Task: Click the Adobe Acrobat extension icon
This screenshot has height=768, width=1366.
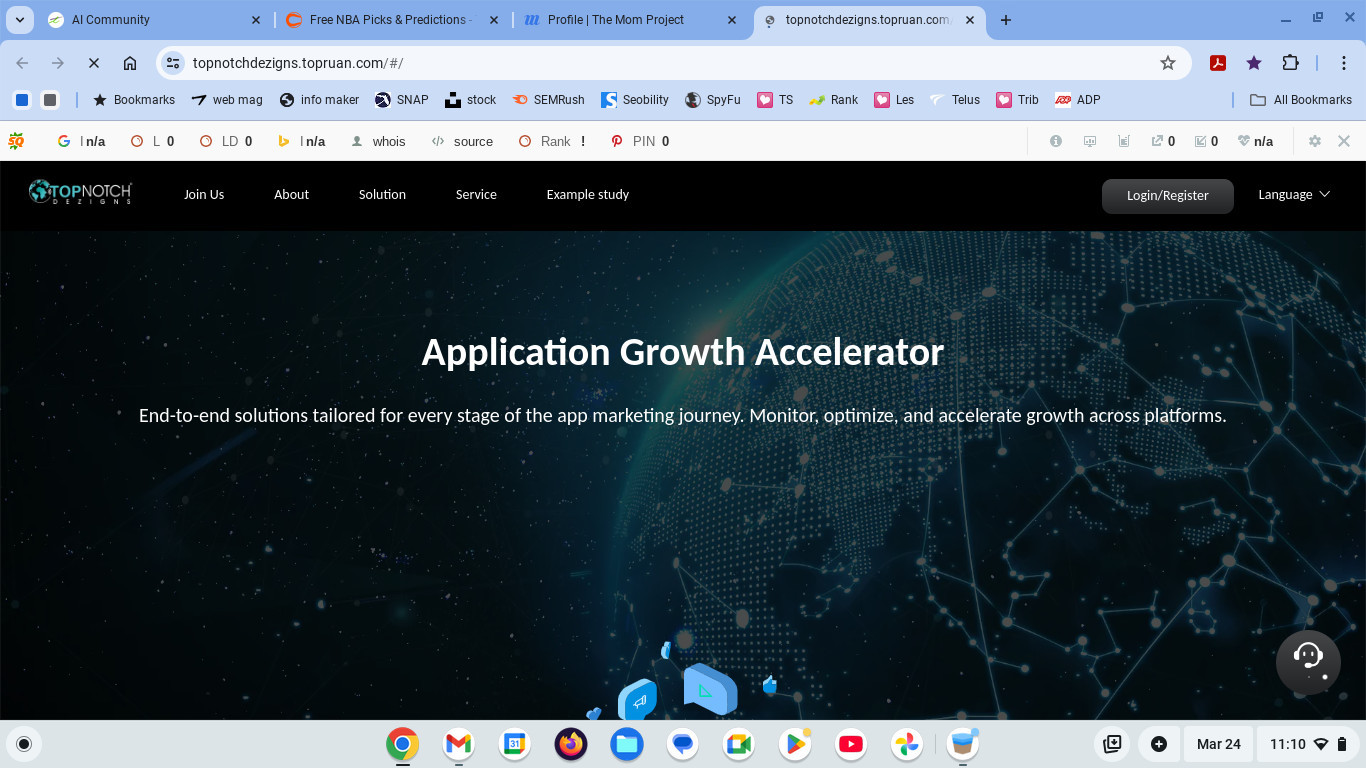Action: (x=1218, y=63)
